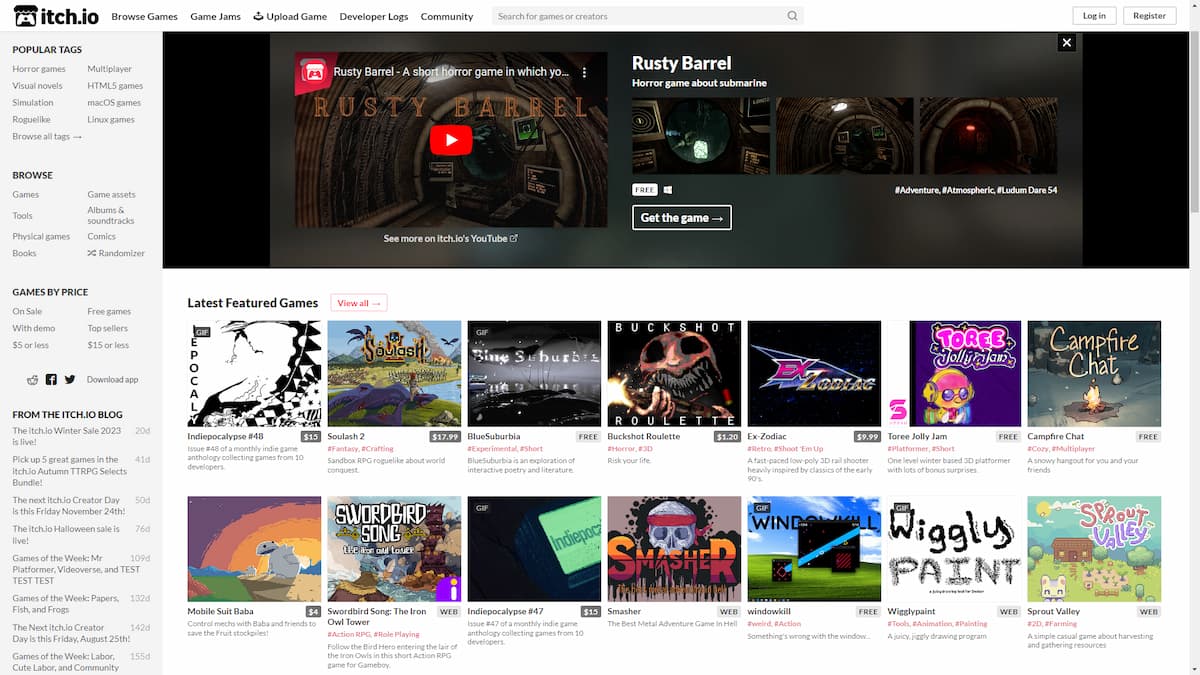Expand Browse all tags link
This screenshot has width=1200, height=675.
tap(47, 136)
